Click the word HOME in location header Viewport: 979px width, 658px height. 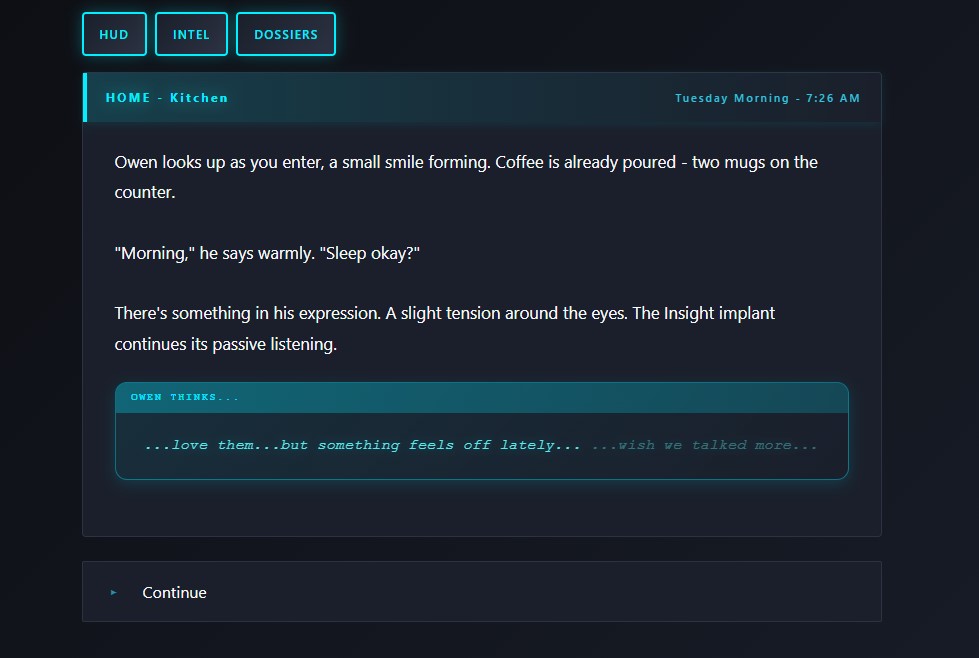tap(128, 98)
